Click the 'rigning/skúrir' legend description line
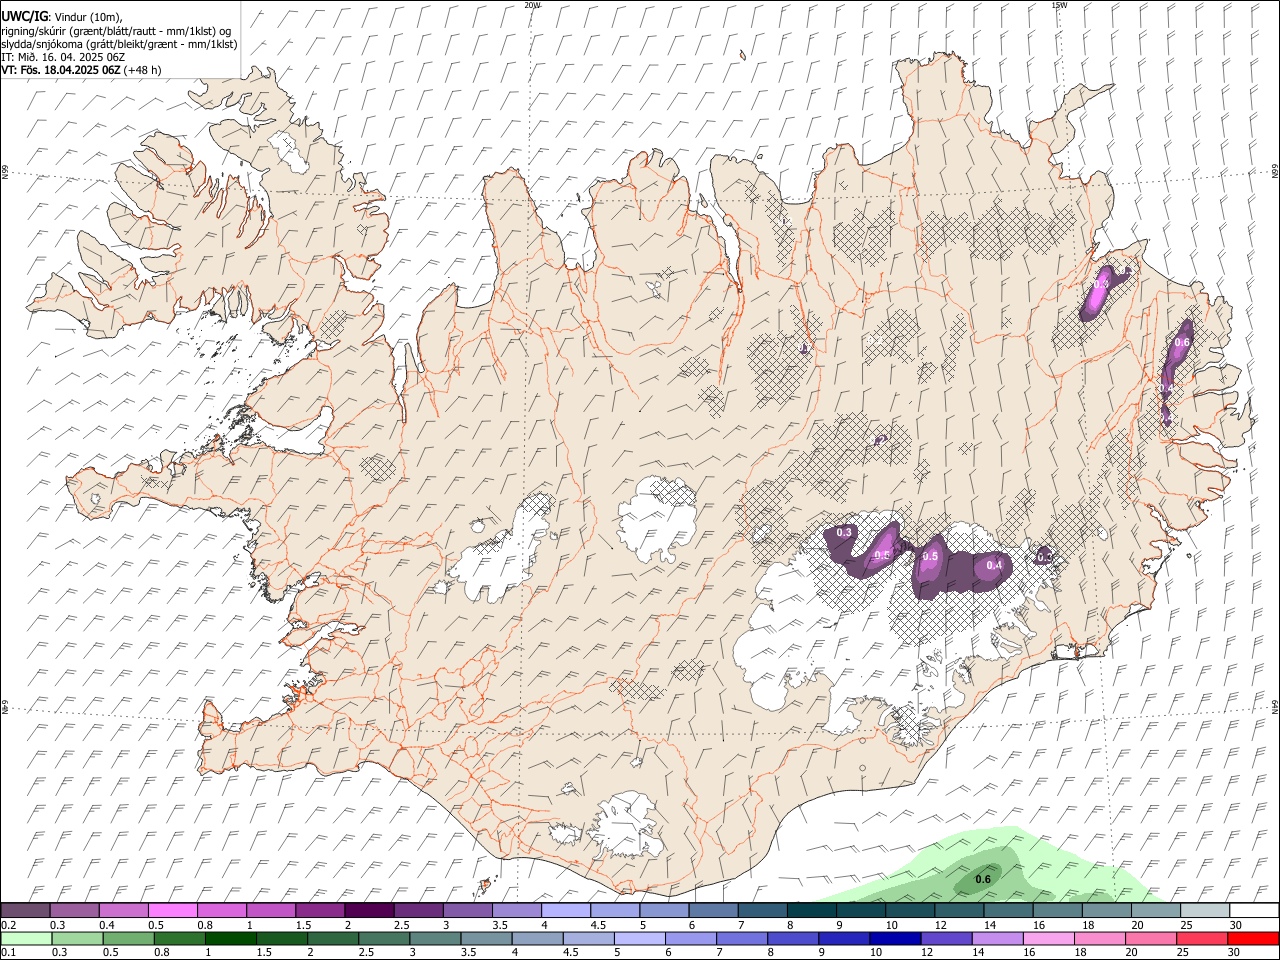The height and width of the screenshot is (960, 1280). click(117, 31)
